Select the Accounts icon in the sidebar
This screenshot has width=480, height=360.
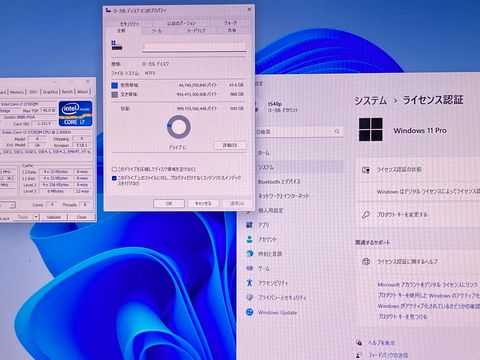249,239
